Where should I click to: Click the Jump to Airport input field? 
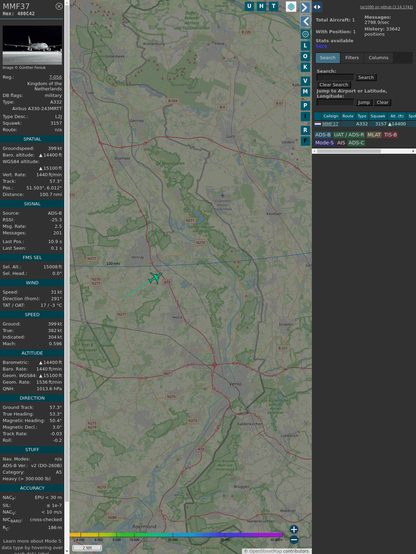(x=335, y=102)
